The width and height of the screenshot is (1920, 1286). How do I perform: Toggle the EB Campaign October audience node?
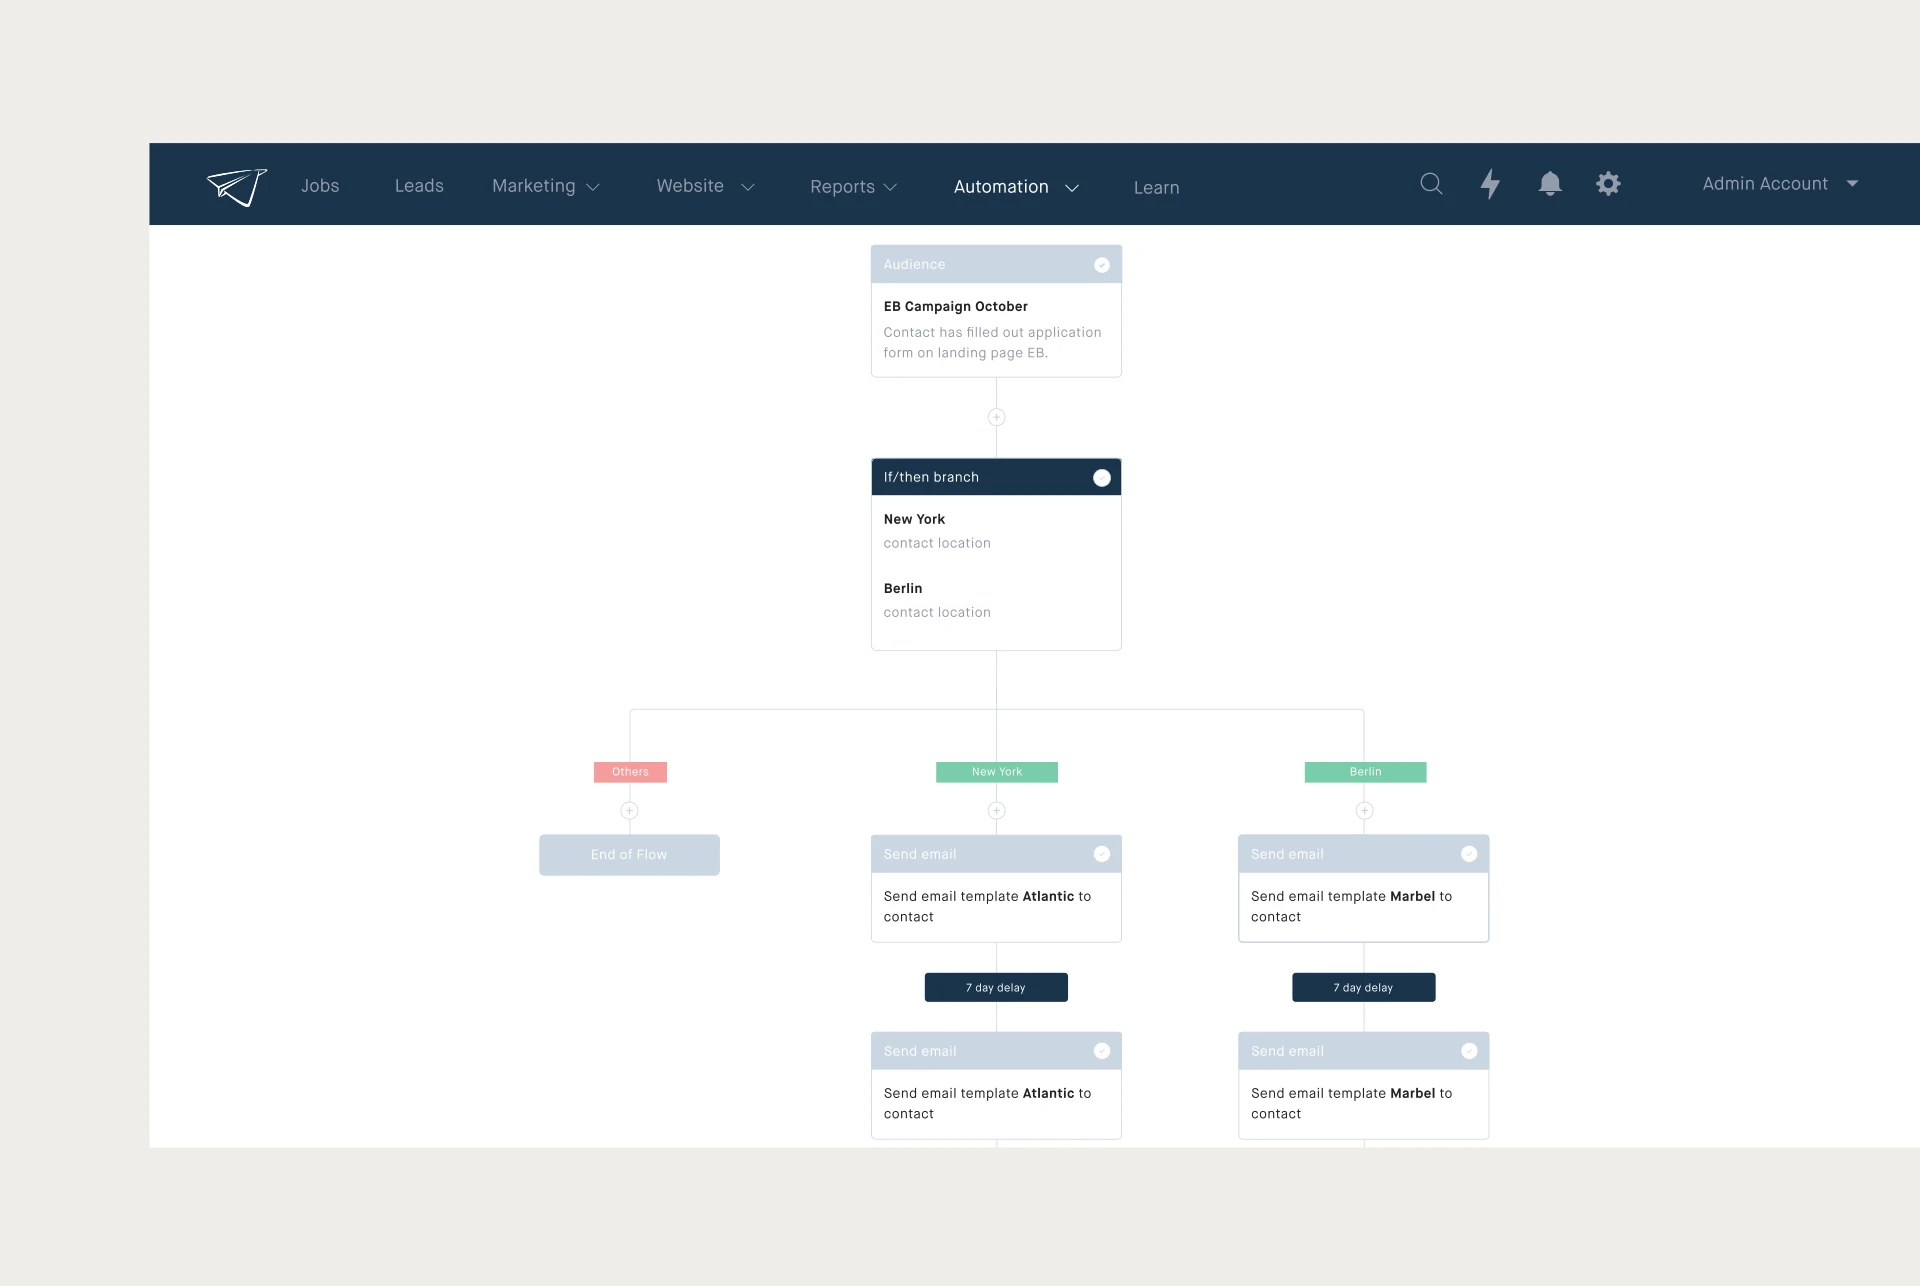tap(1102, 264)
